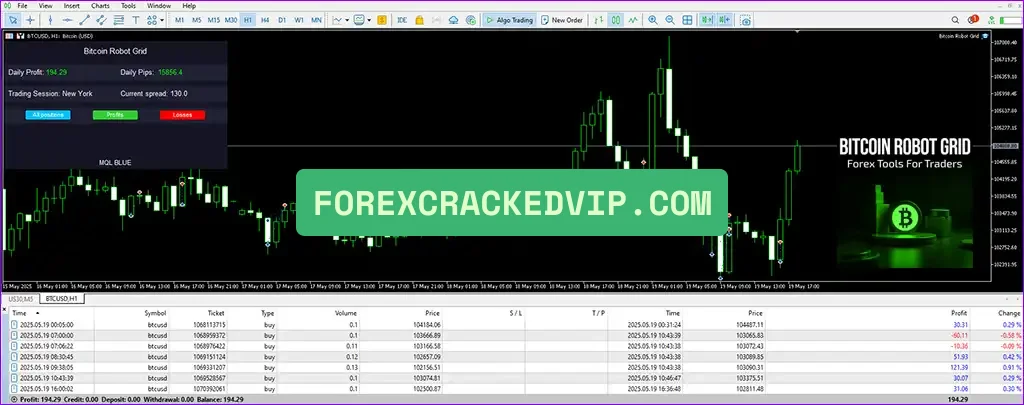Select the equidistant channel tool
The width and height of the screenshot is (1024, 405).
coord(101,20)
